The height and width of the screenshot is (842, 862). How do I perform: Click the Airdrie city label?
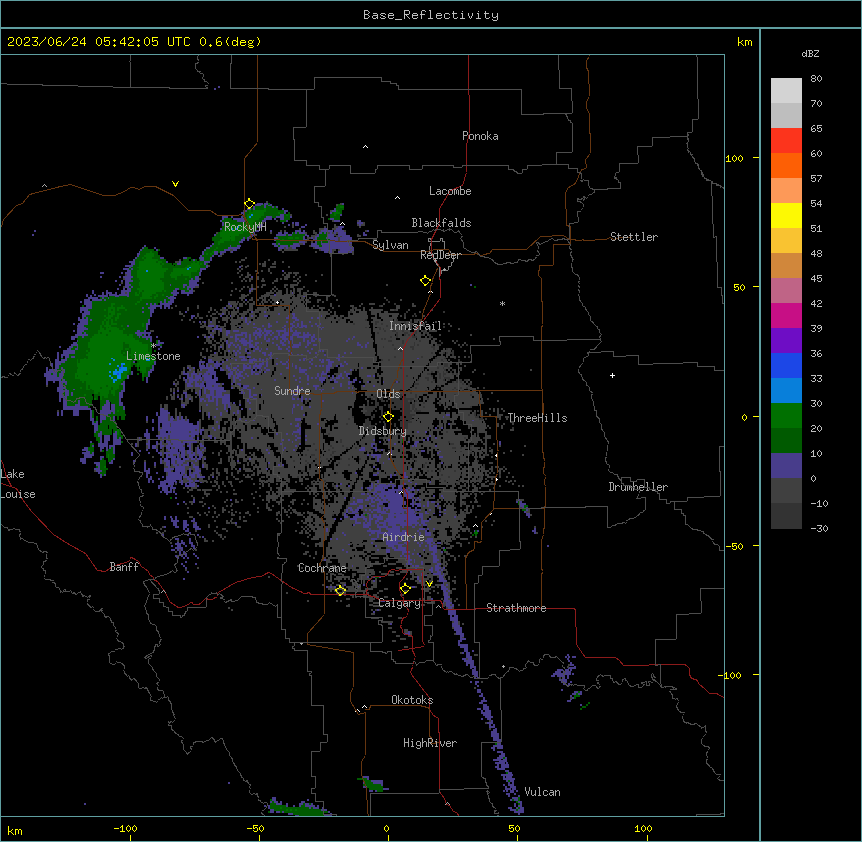[404, 537]
